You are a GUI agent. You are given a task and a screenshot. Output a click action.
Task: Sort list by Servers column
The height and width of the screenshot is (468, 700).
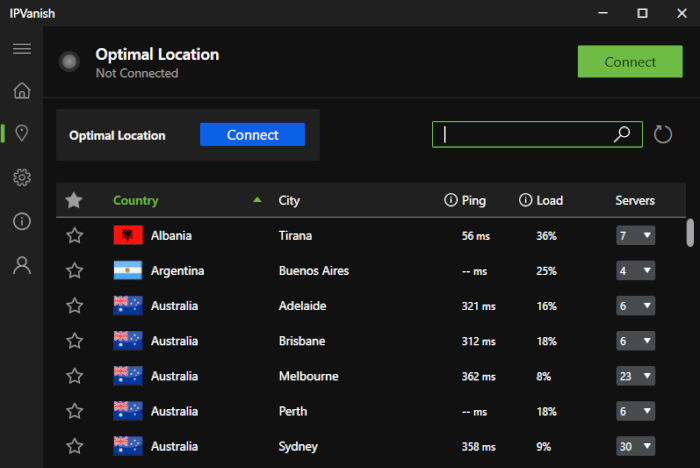635,201
